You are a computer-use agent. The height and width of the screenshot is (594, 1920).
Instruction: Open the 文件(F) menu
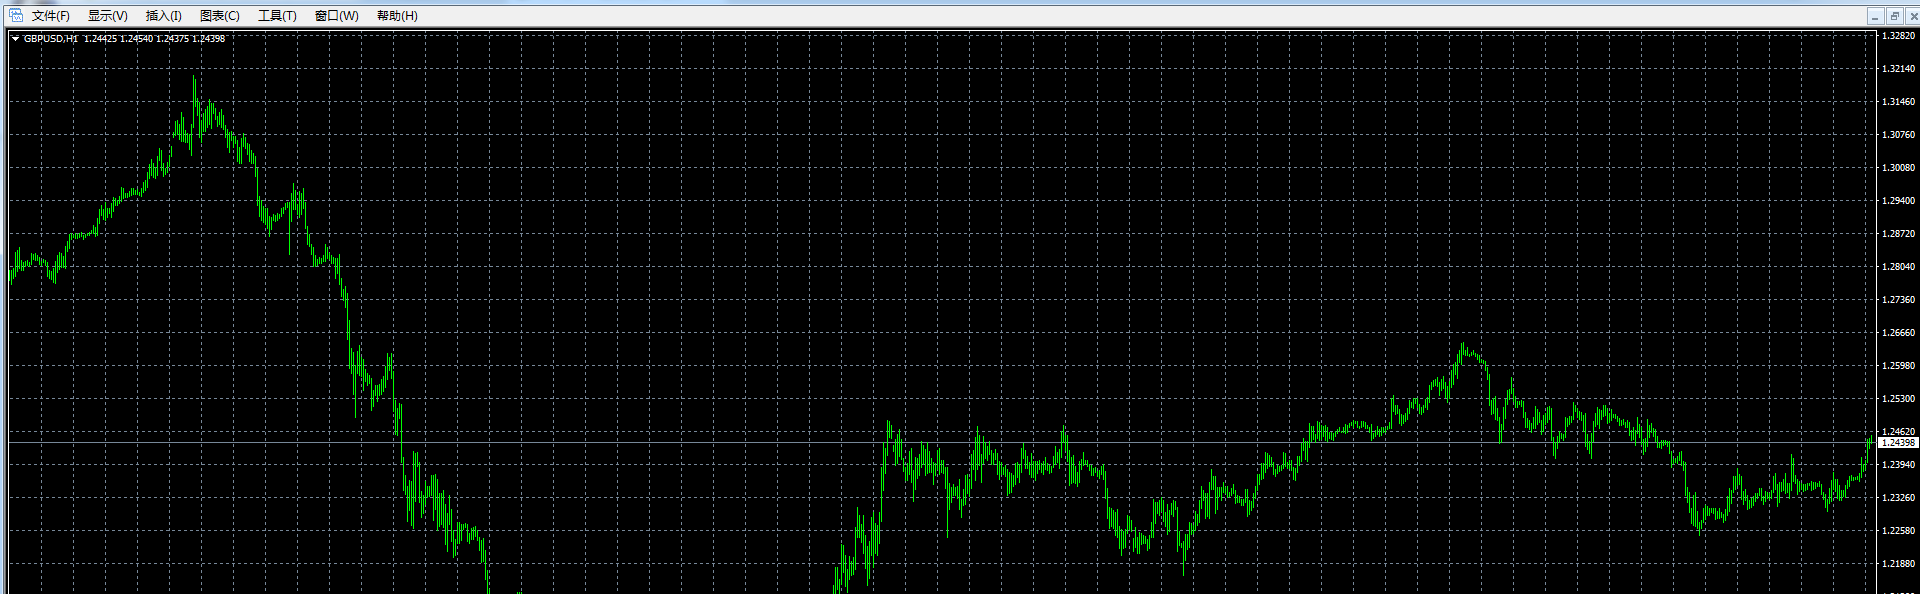(x=50, y=16)
